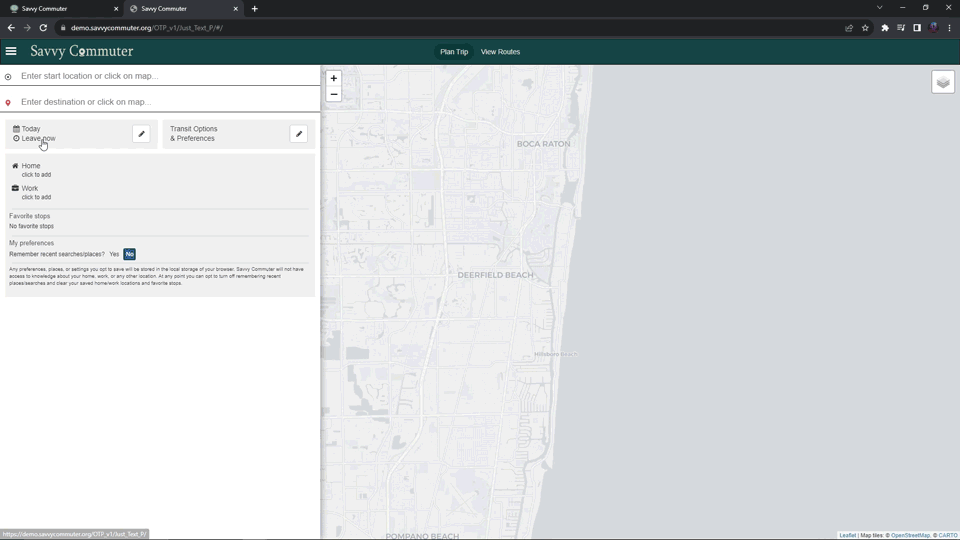Open the OpenStreetMap attribution link
Image resolution: width=960 pixels, height=540 pixels.
(x=910, y=535)
